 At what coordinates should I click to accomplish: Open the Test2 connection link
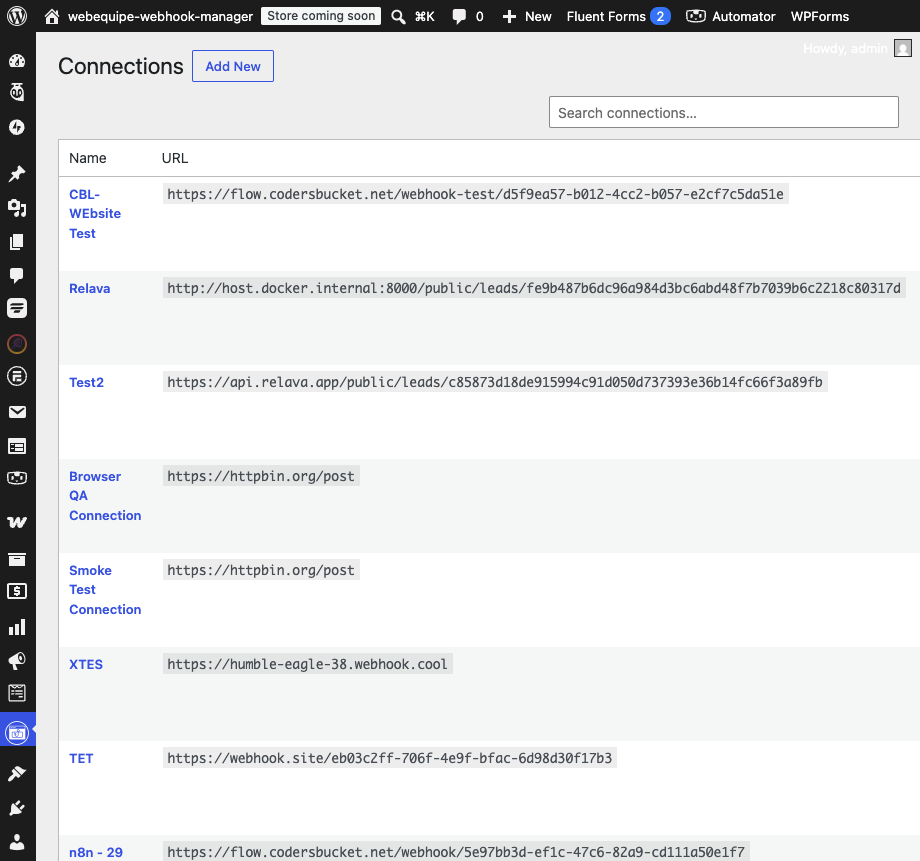click(x=86, y=382)
